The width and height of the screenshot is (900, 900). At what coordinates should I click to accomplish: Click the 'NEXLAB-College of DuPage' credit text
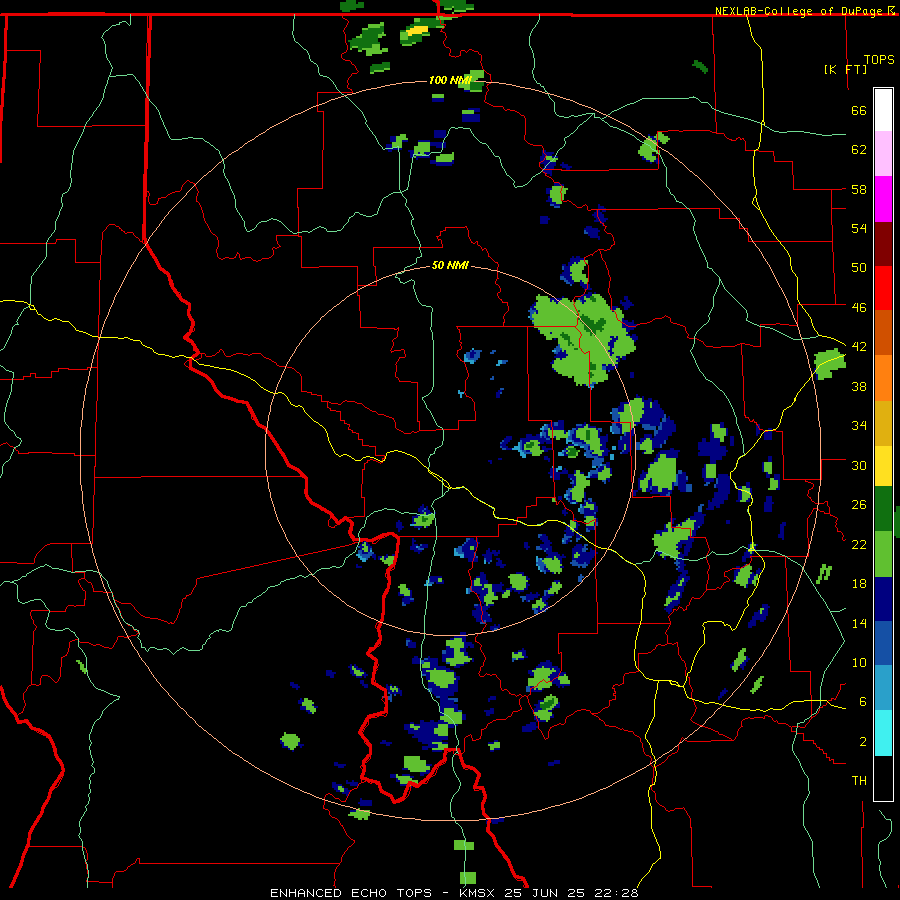click(x=800, y=11)
